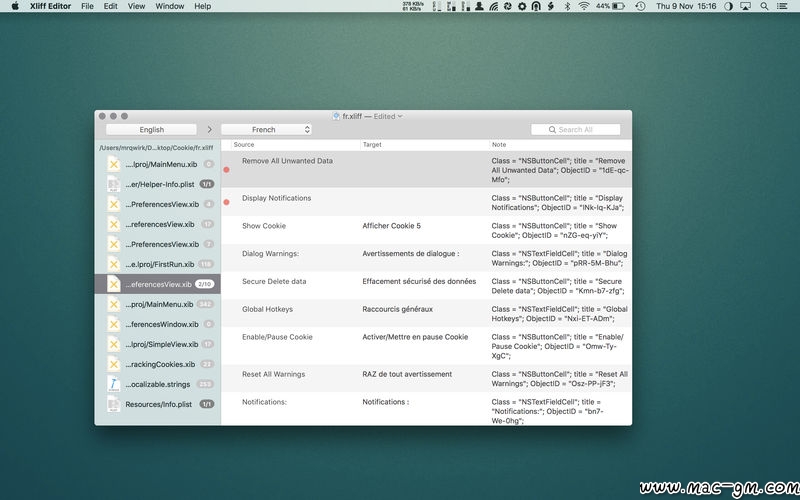800x500 pixels.
Task: Open the View menu
Action: (136, 6)
